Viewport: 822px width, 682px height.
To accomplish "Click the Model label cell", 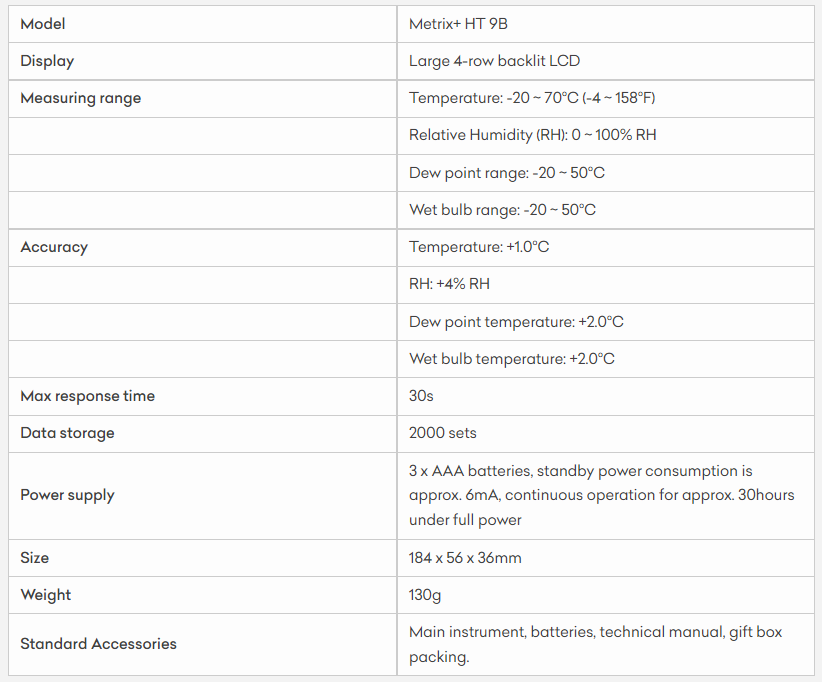I will pos(43,24).
